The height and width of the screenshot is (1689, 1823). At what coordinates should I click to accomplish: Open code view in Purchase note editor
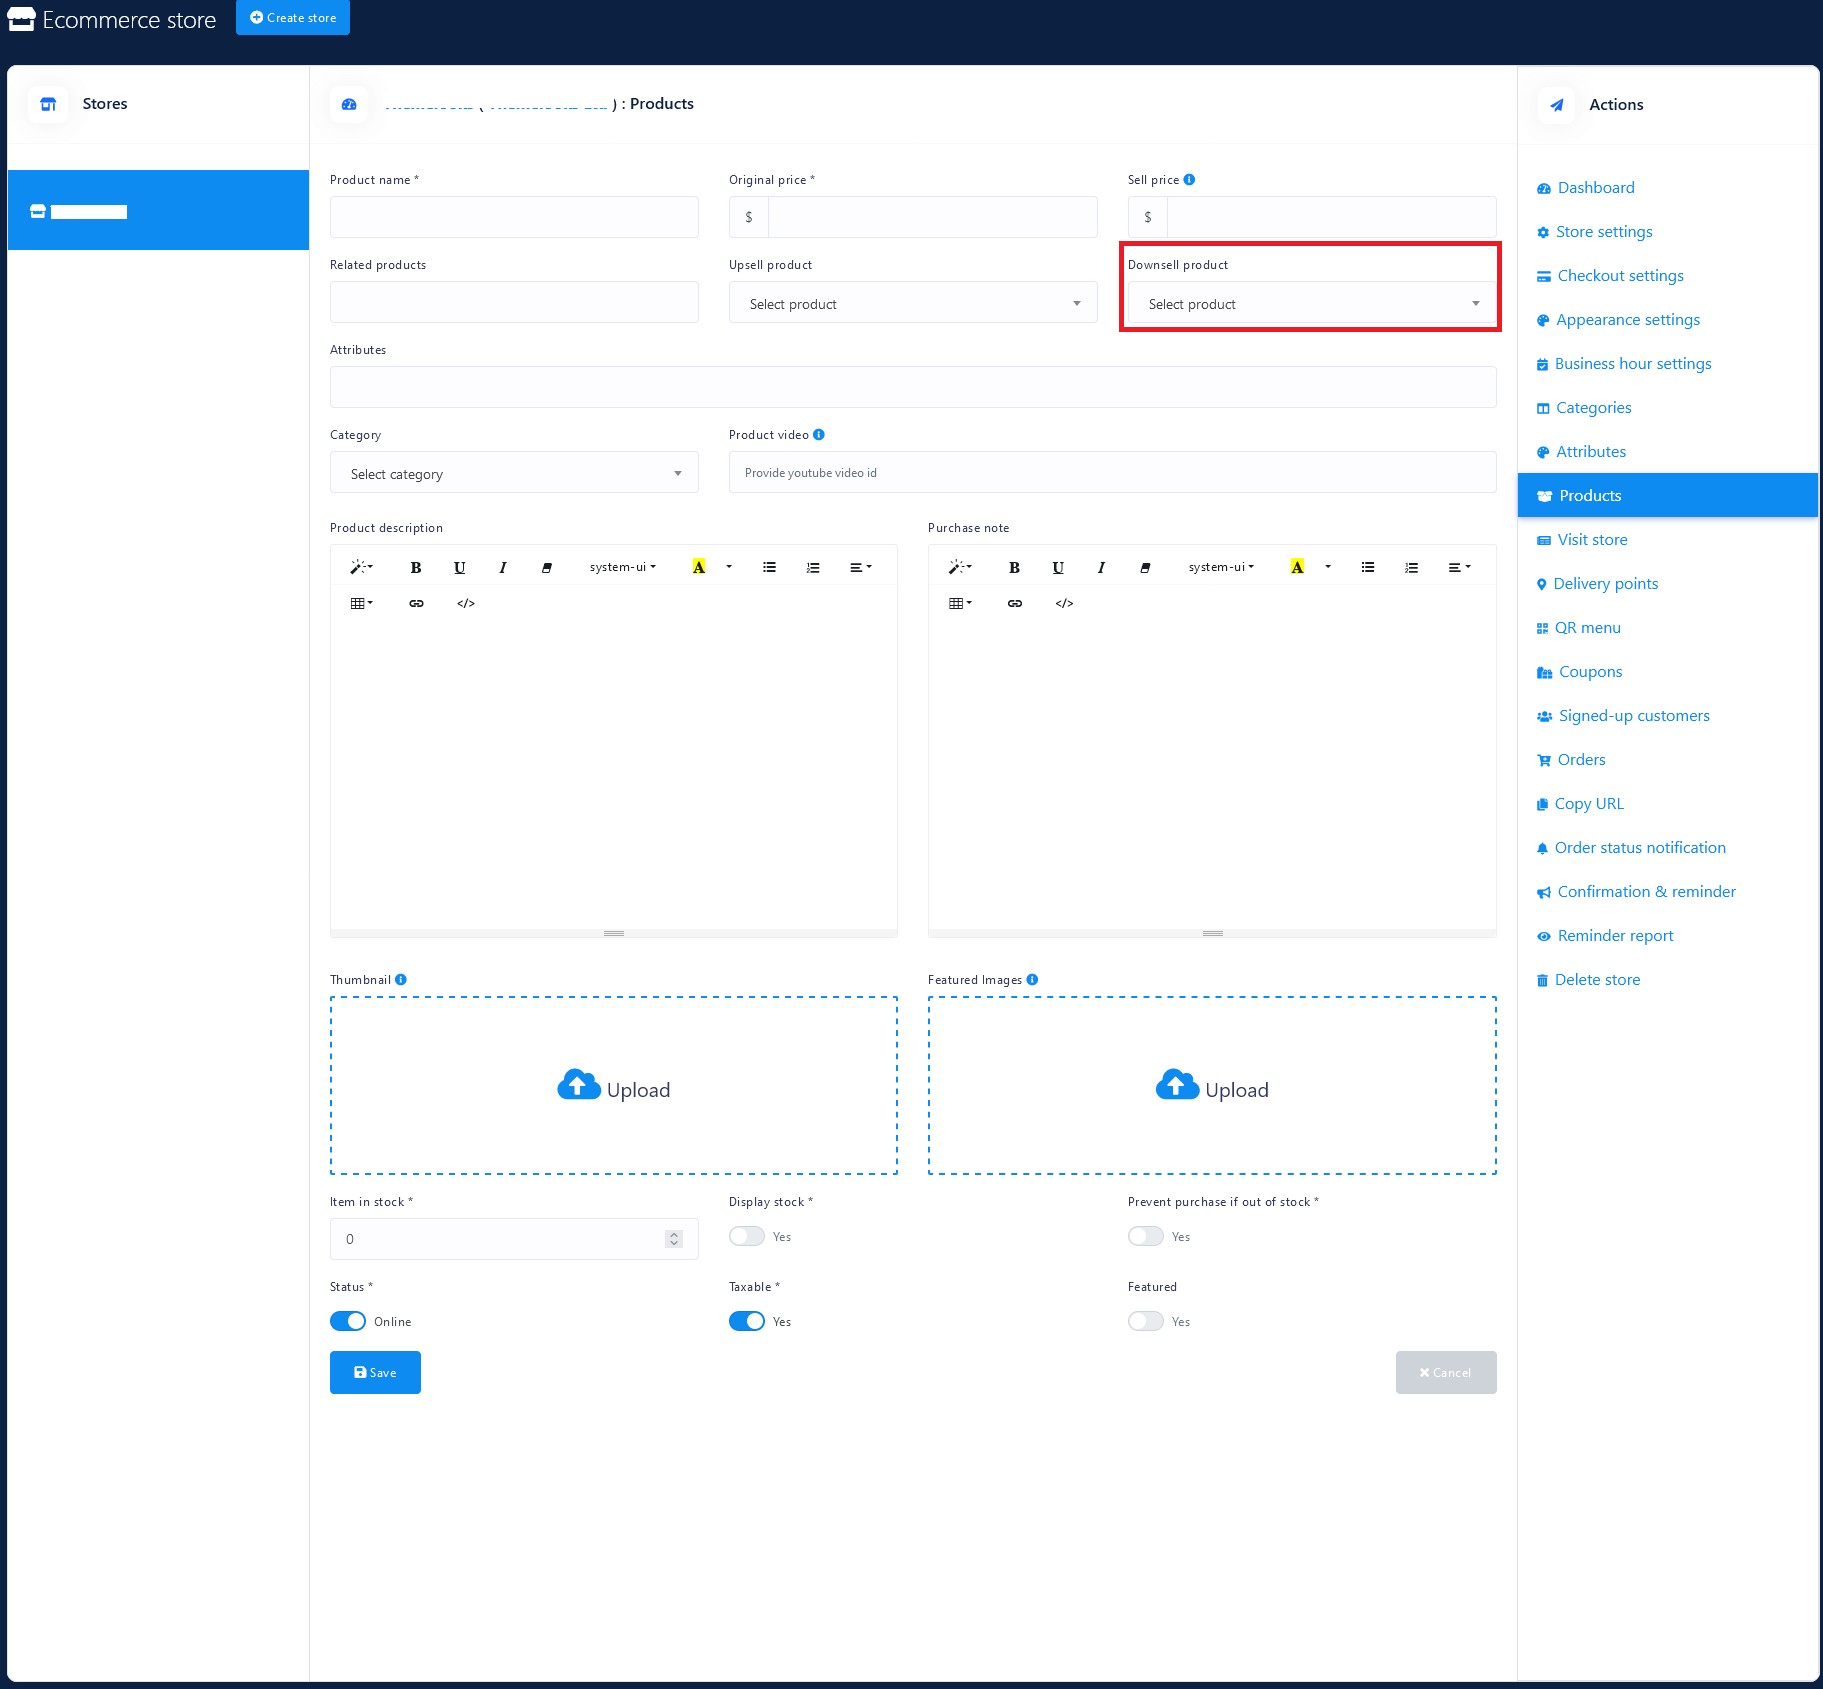tap(1064, 604)
